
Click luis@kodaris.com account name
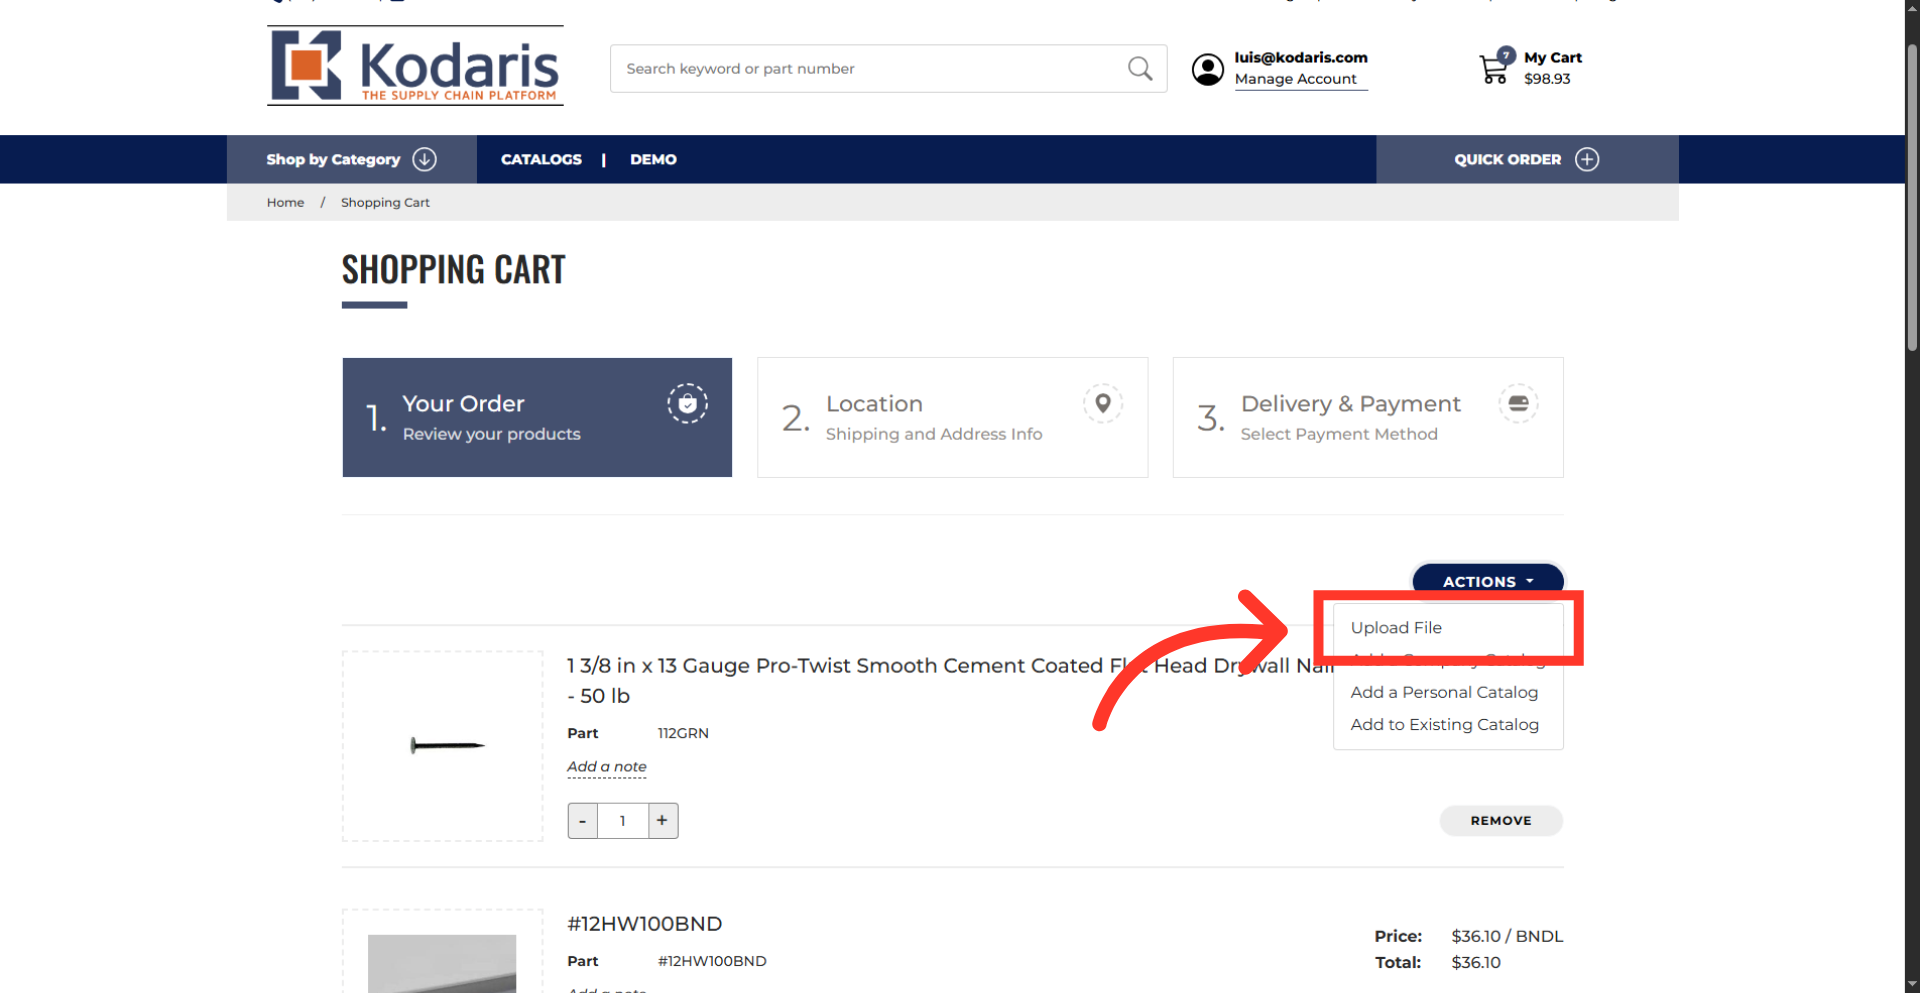click(1301, 57)
